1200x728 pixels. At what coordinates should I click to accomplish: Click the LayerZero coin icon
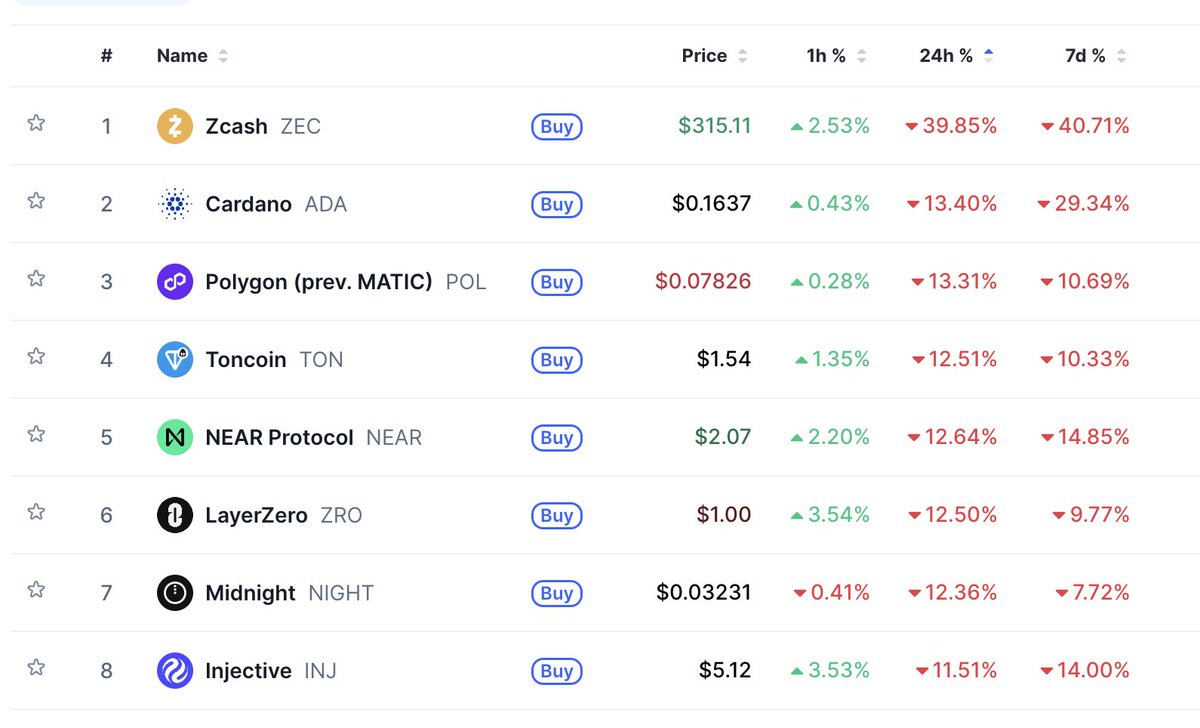point(175,515)
